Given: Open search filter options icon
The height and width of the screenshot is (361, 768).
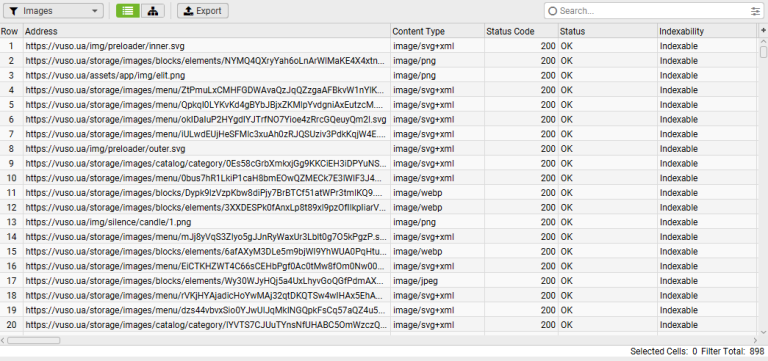Looking at the screenshot, I should [x=755, y=11].
